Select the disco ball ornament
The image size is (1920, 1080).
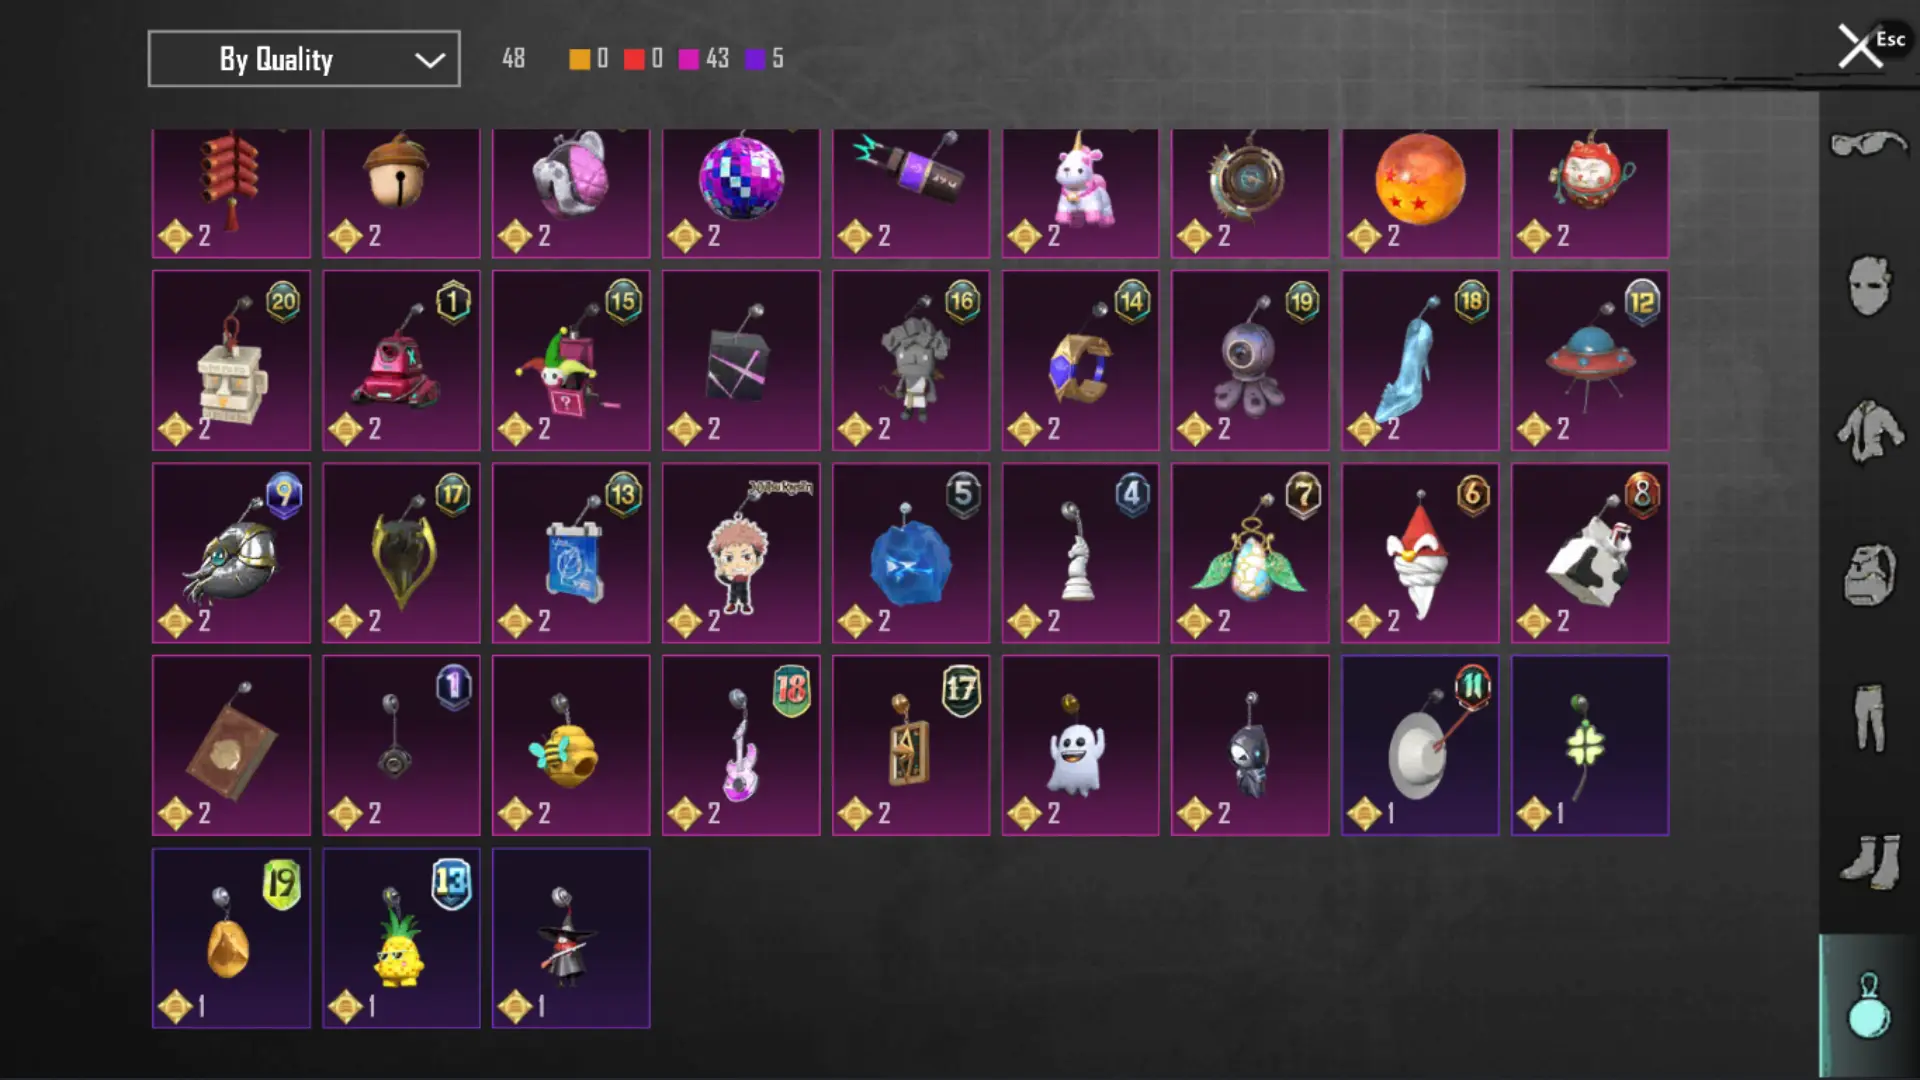click(x=741, y=193)
